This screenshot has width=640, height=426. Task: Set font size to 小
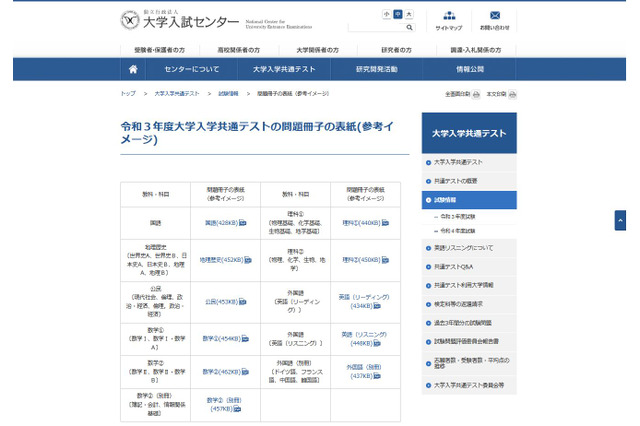click(387, 14)
